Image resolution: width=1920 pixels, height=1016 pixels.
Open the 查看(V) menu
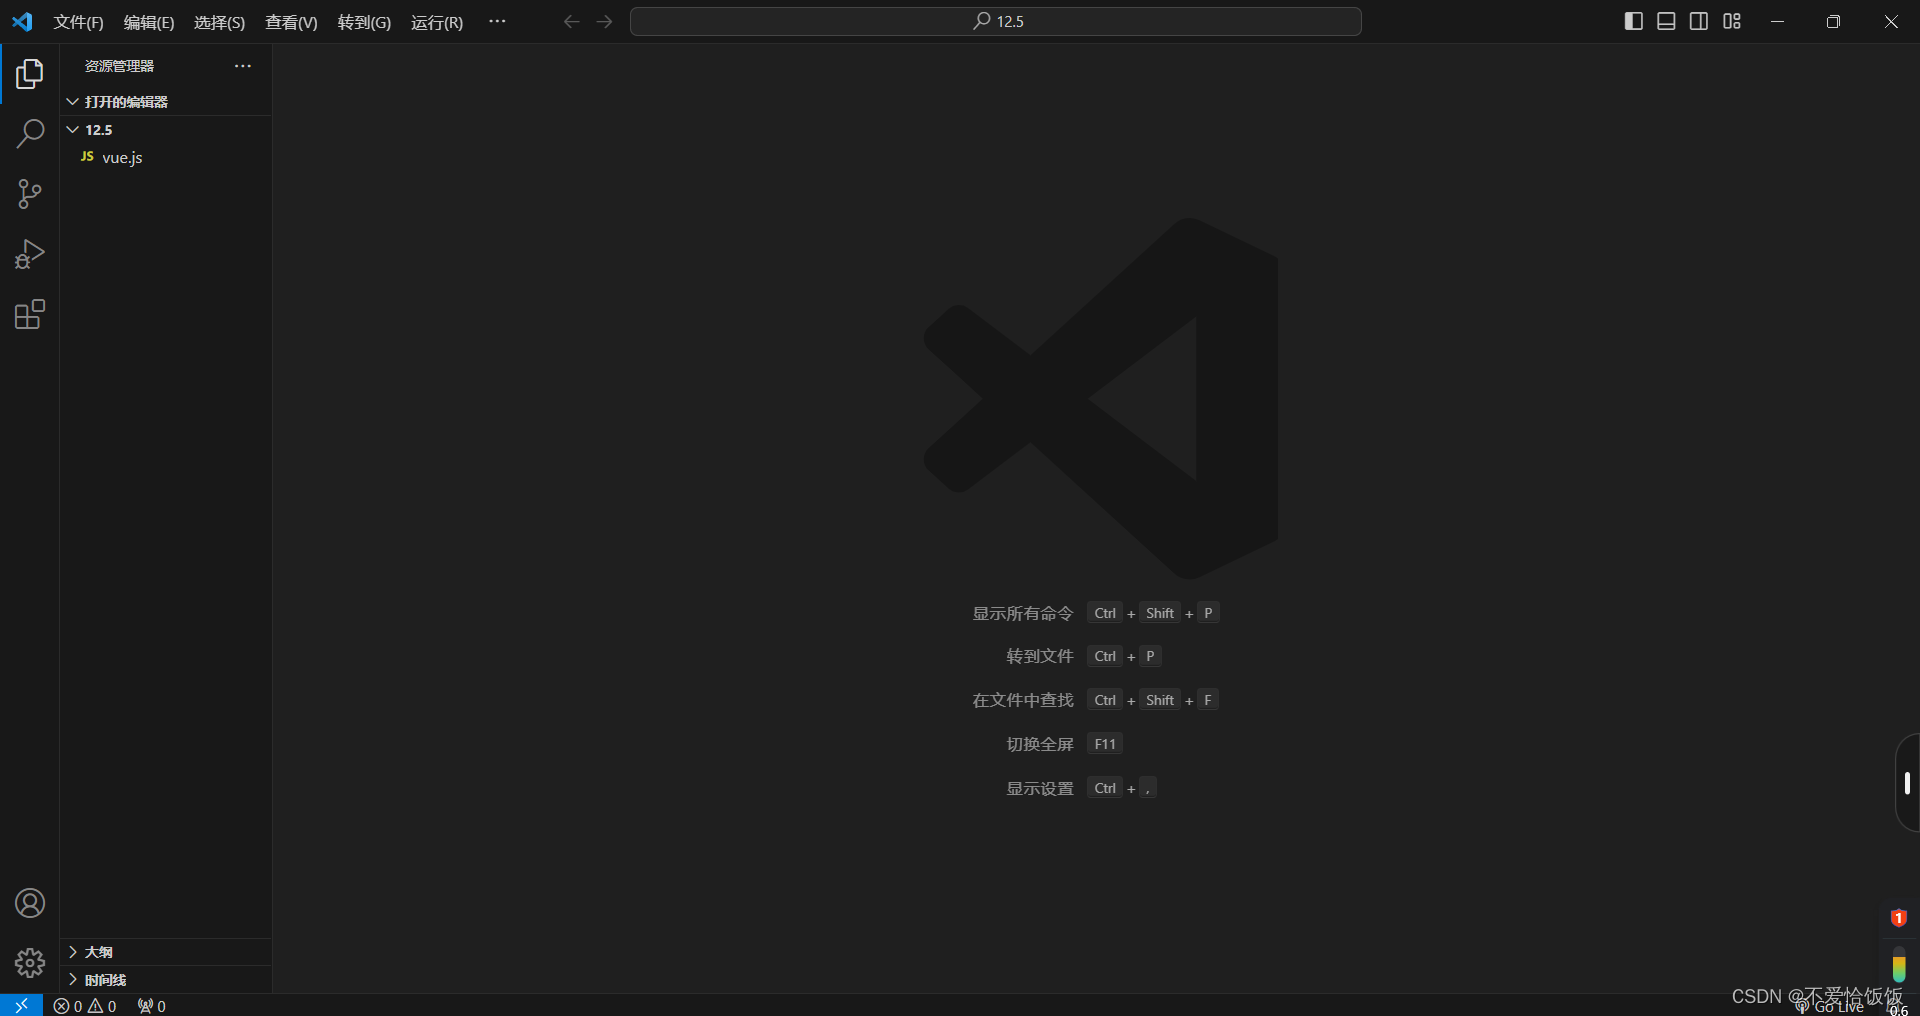click(x=291, y=22)
